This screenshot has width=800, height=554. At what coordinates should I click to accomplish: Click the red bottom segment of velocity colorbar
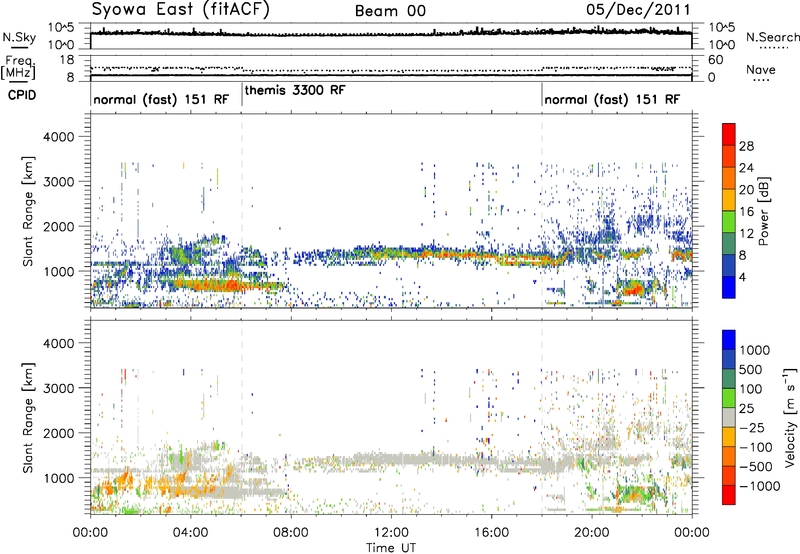tap(729, 495)
